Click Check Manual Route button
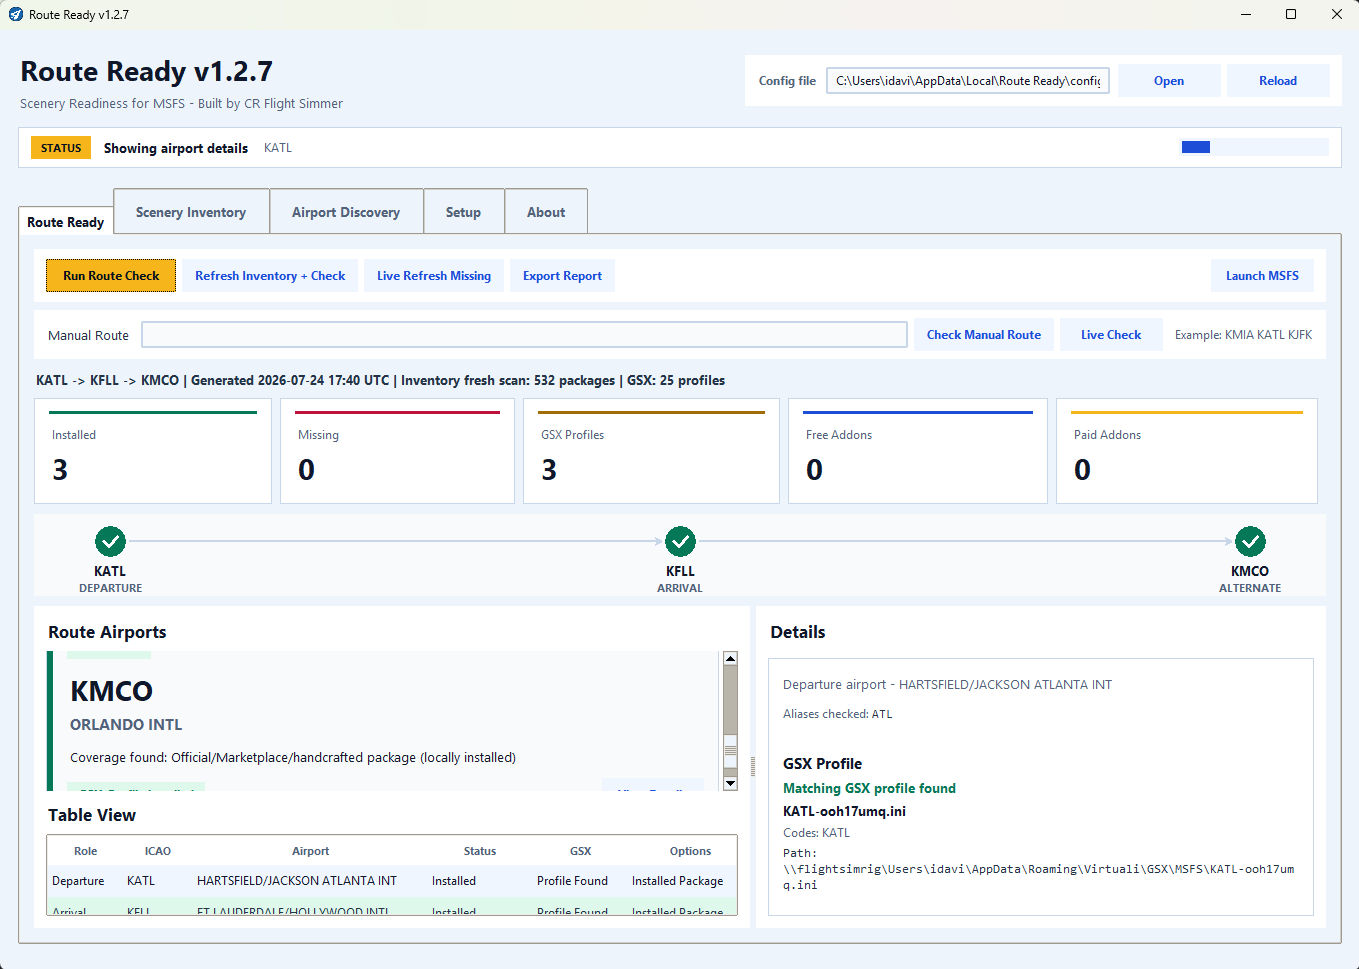 (984, 335)
